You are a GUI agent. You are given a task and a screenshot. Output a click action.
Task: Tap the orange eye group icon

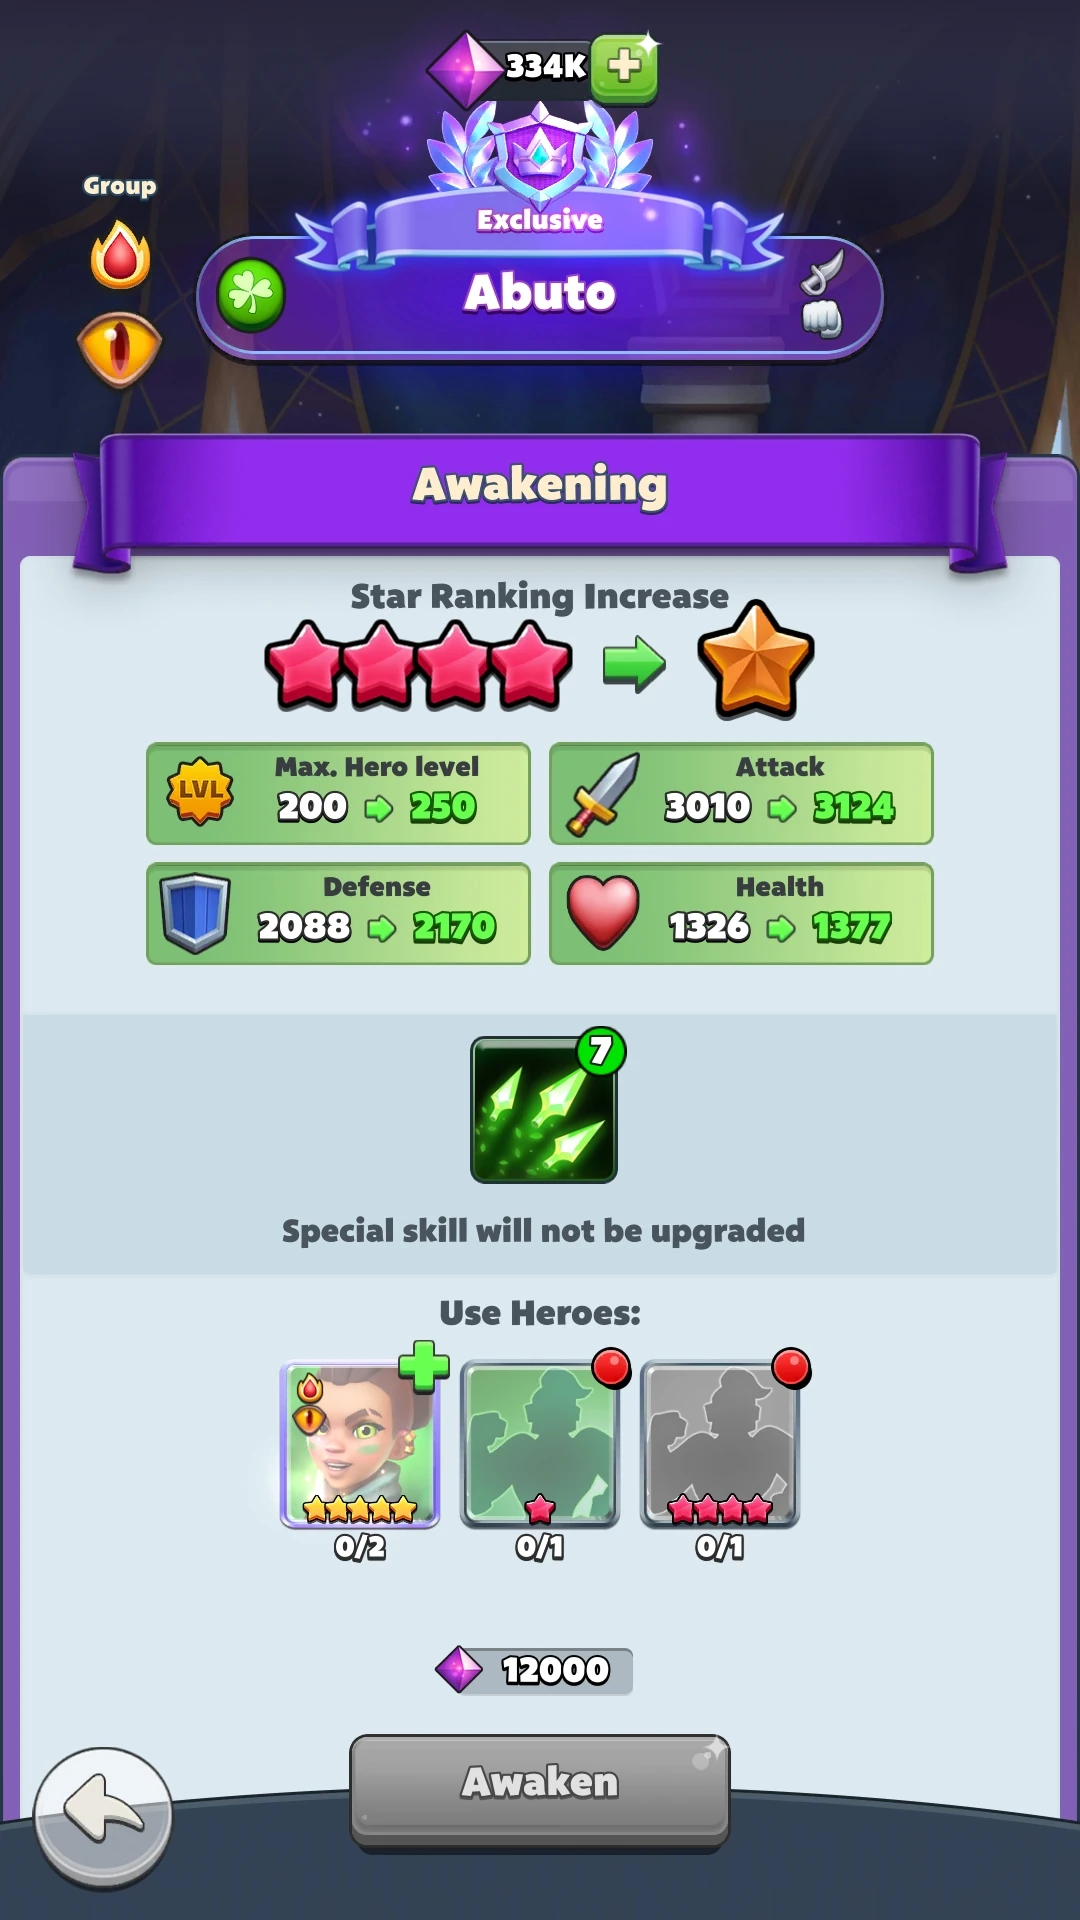coord(120,349)
